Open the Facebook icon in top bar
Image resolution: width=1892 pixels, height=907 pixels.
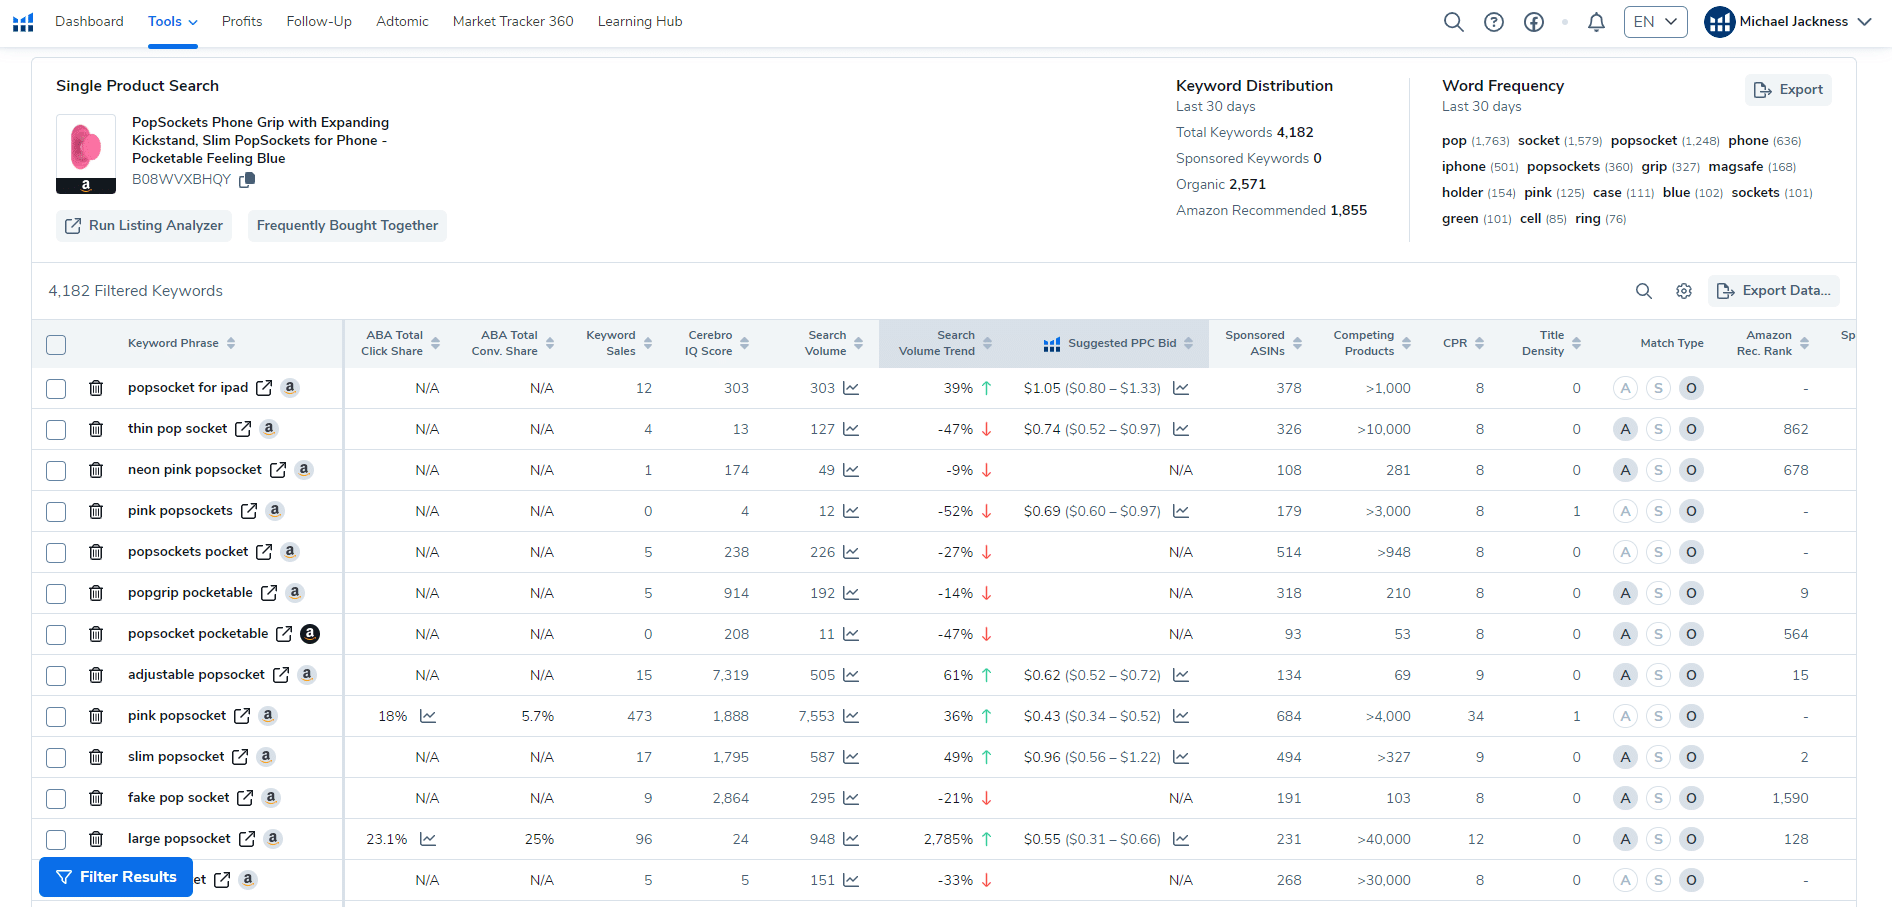(x=1534, y=22)
